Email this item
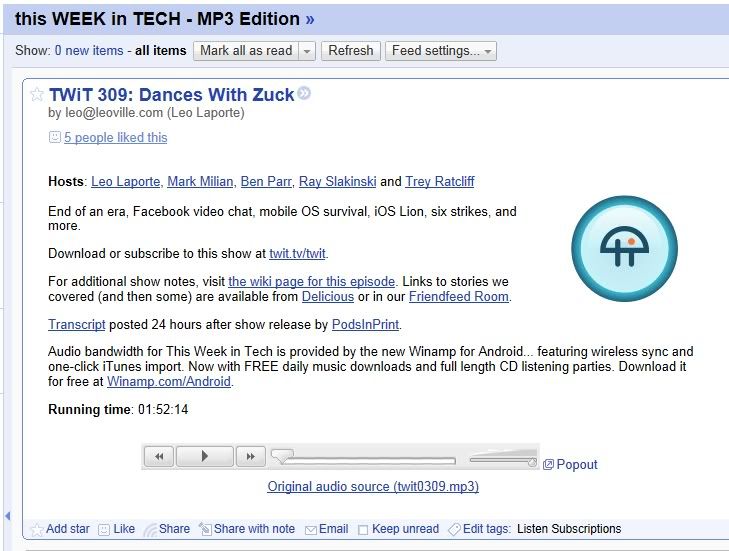 (327, 529)
